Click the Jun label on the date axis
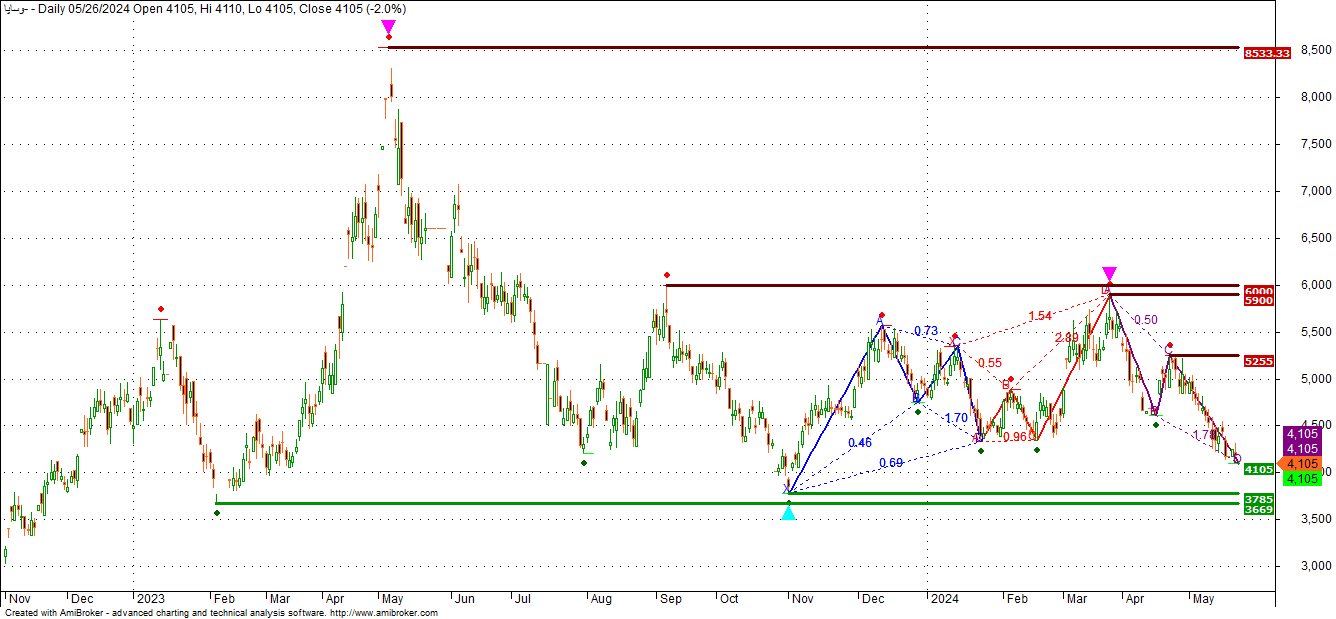The width and height of the screenshot is (1336, 619). click(x=464, y=599)
